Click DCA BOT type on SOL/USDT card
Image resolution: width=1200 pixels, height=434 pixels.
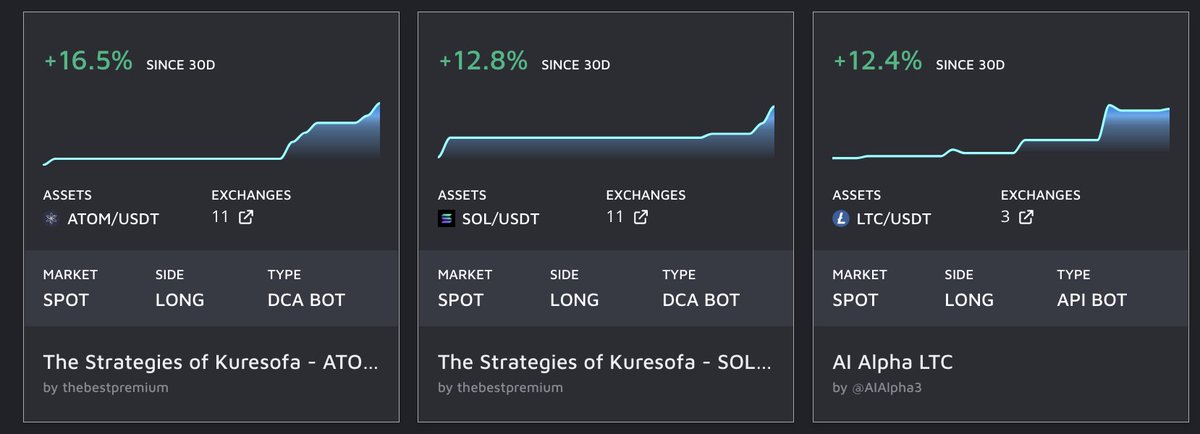(702, 299)
